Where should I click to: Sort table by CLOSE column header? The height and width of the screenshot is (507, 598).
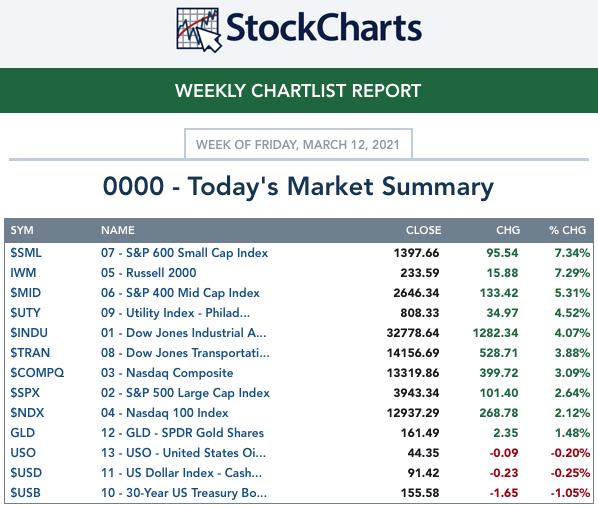(x=423, y=230)
